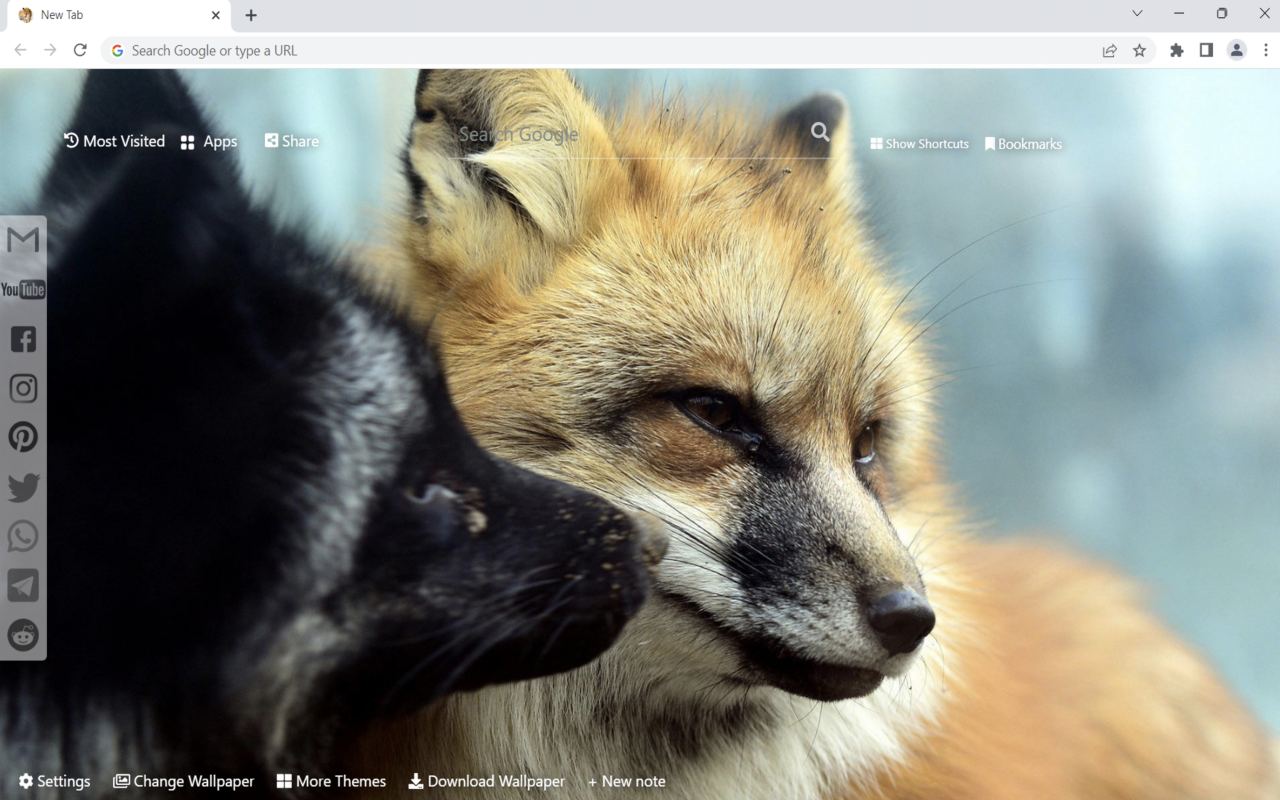Add a New note

click(627, 781)
